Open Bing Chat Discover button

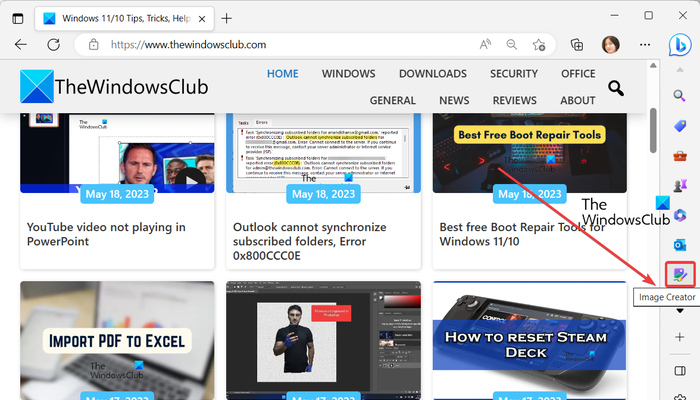[x=680, y=45]
